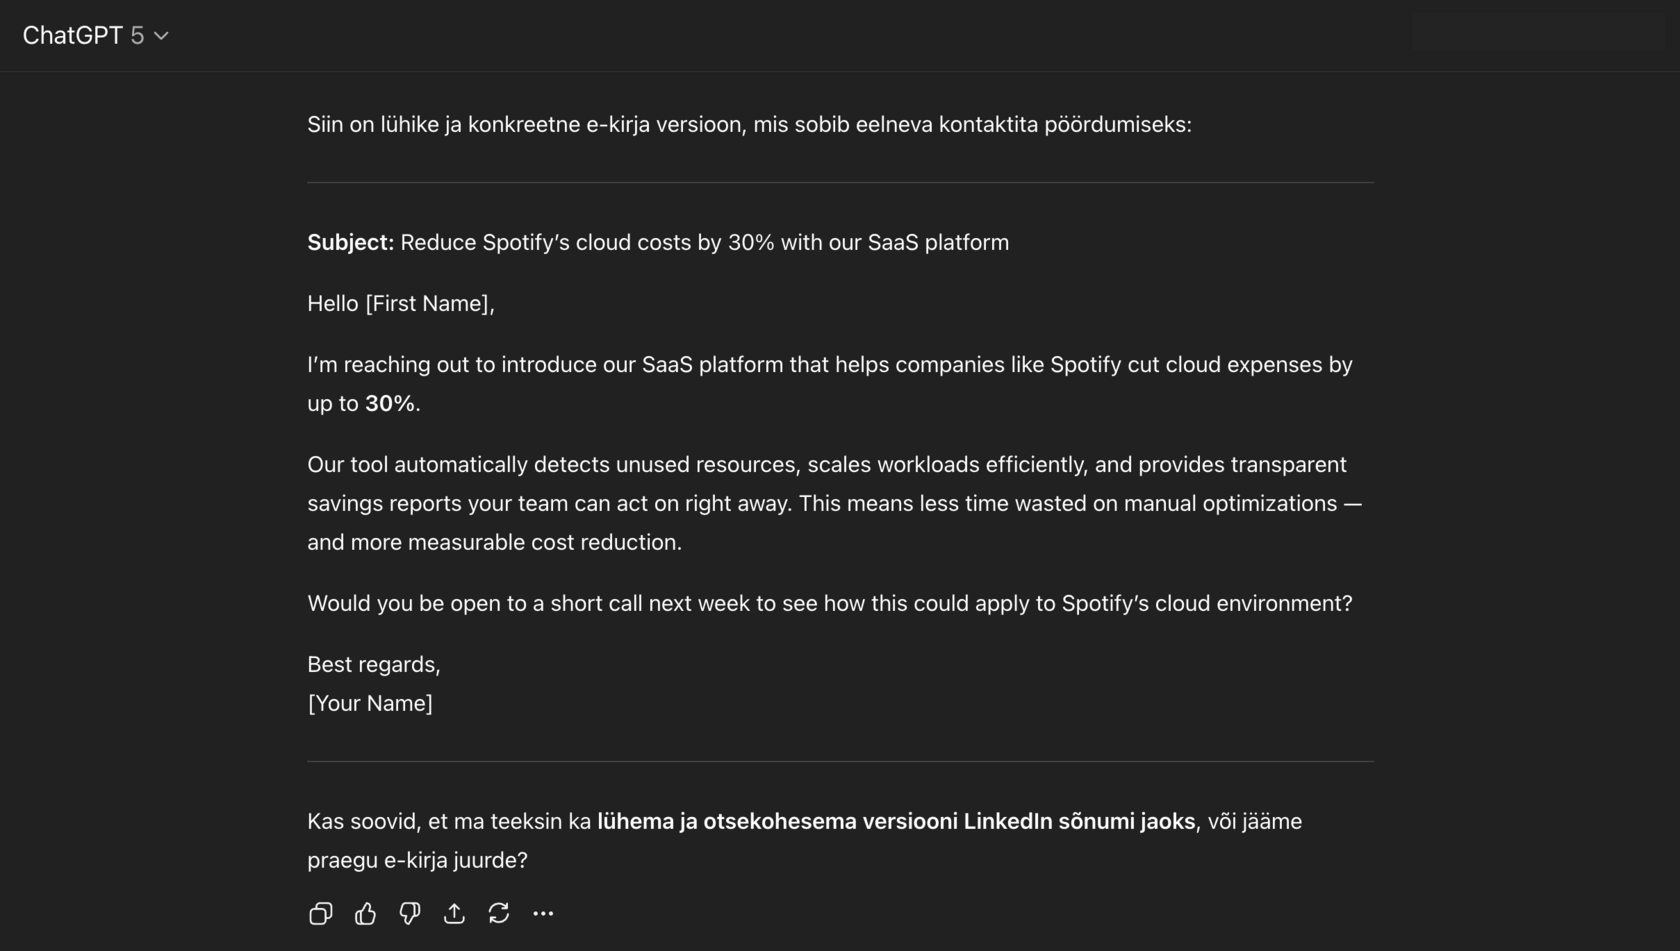
Task: Give the response a thumbs up
Action: (365, 913)
